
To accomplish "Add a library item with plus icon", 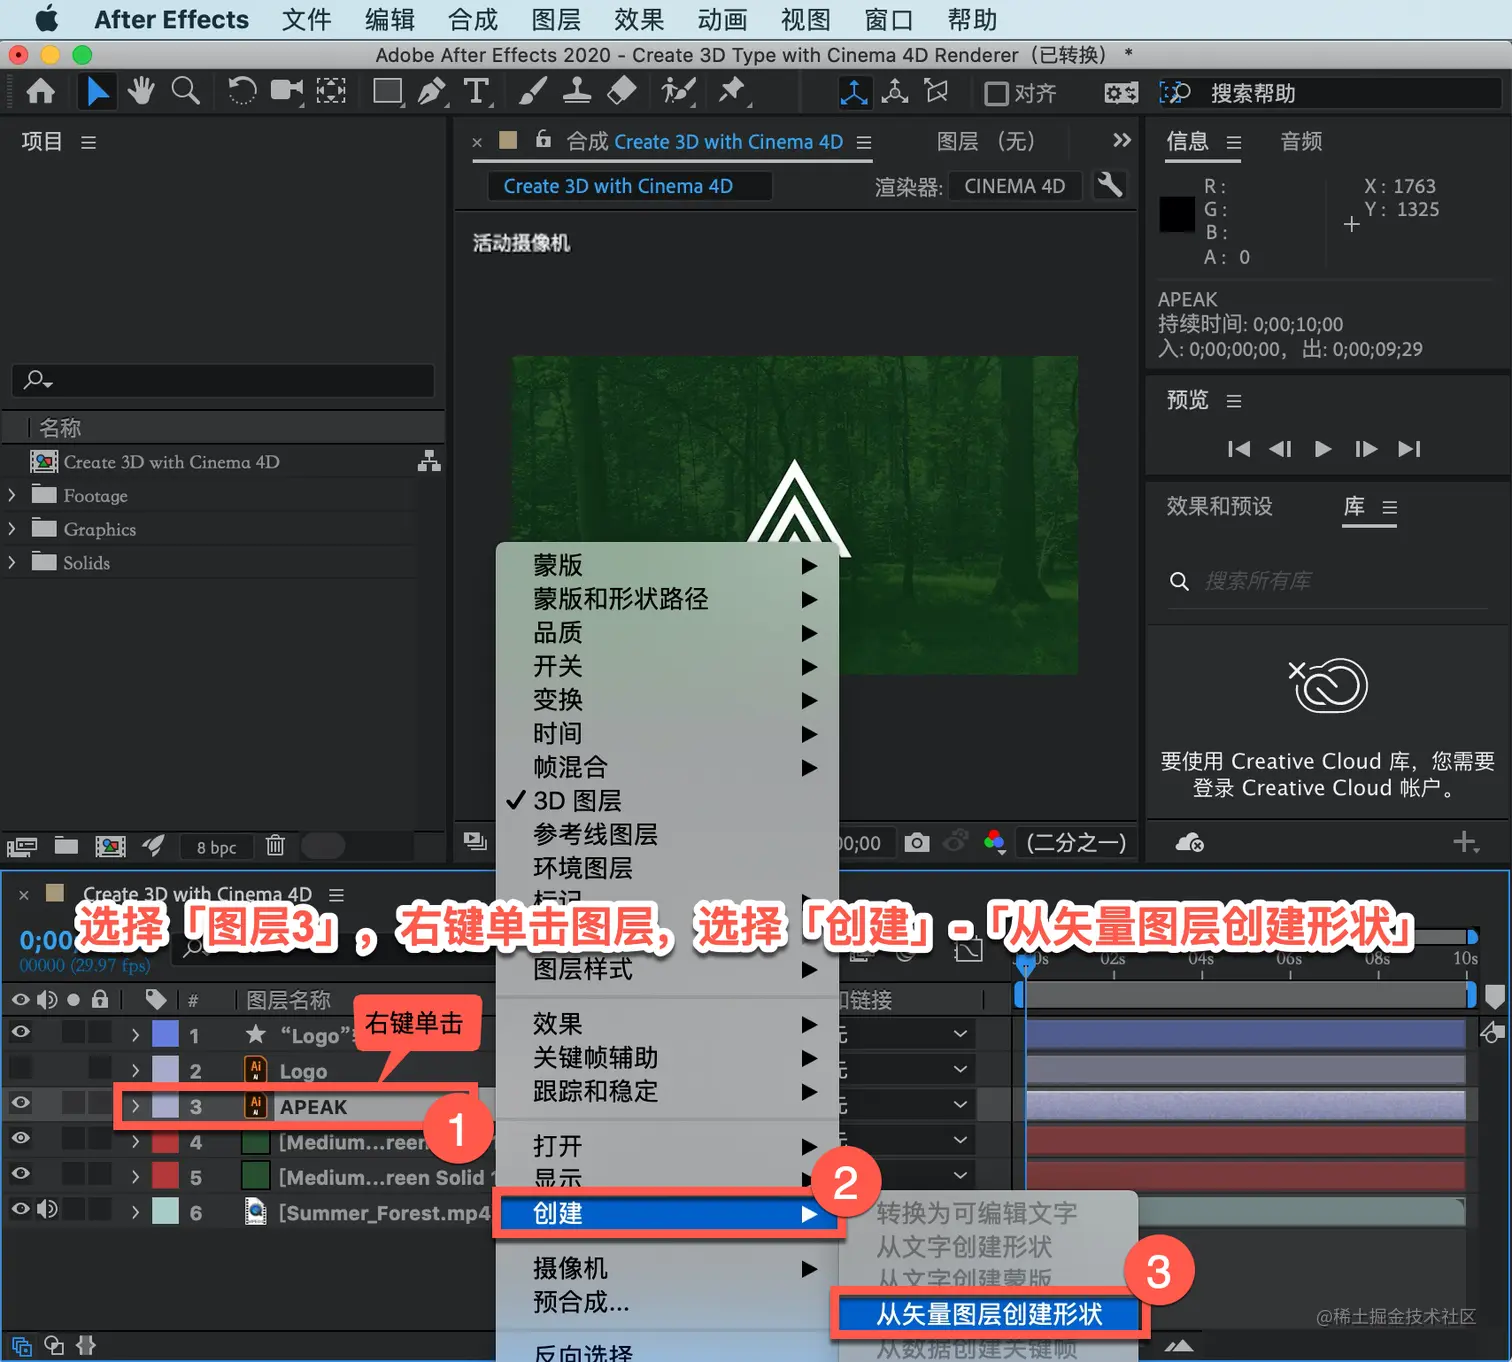I will click(x=1466, y=842).
